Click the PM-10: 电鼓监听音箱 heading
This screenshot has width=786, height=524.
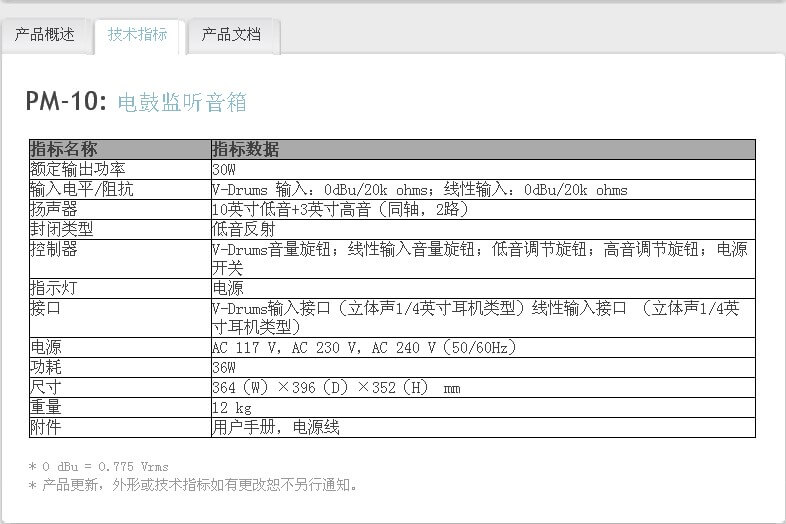click(136, 102)
